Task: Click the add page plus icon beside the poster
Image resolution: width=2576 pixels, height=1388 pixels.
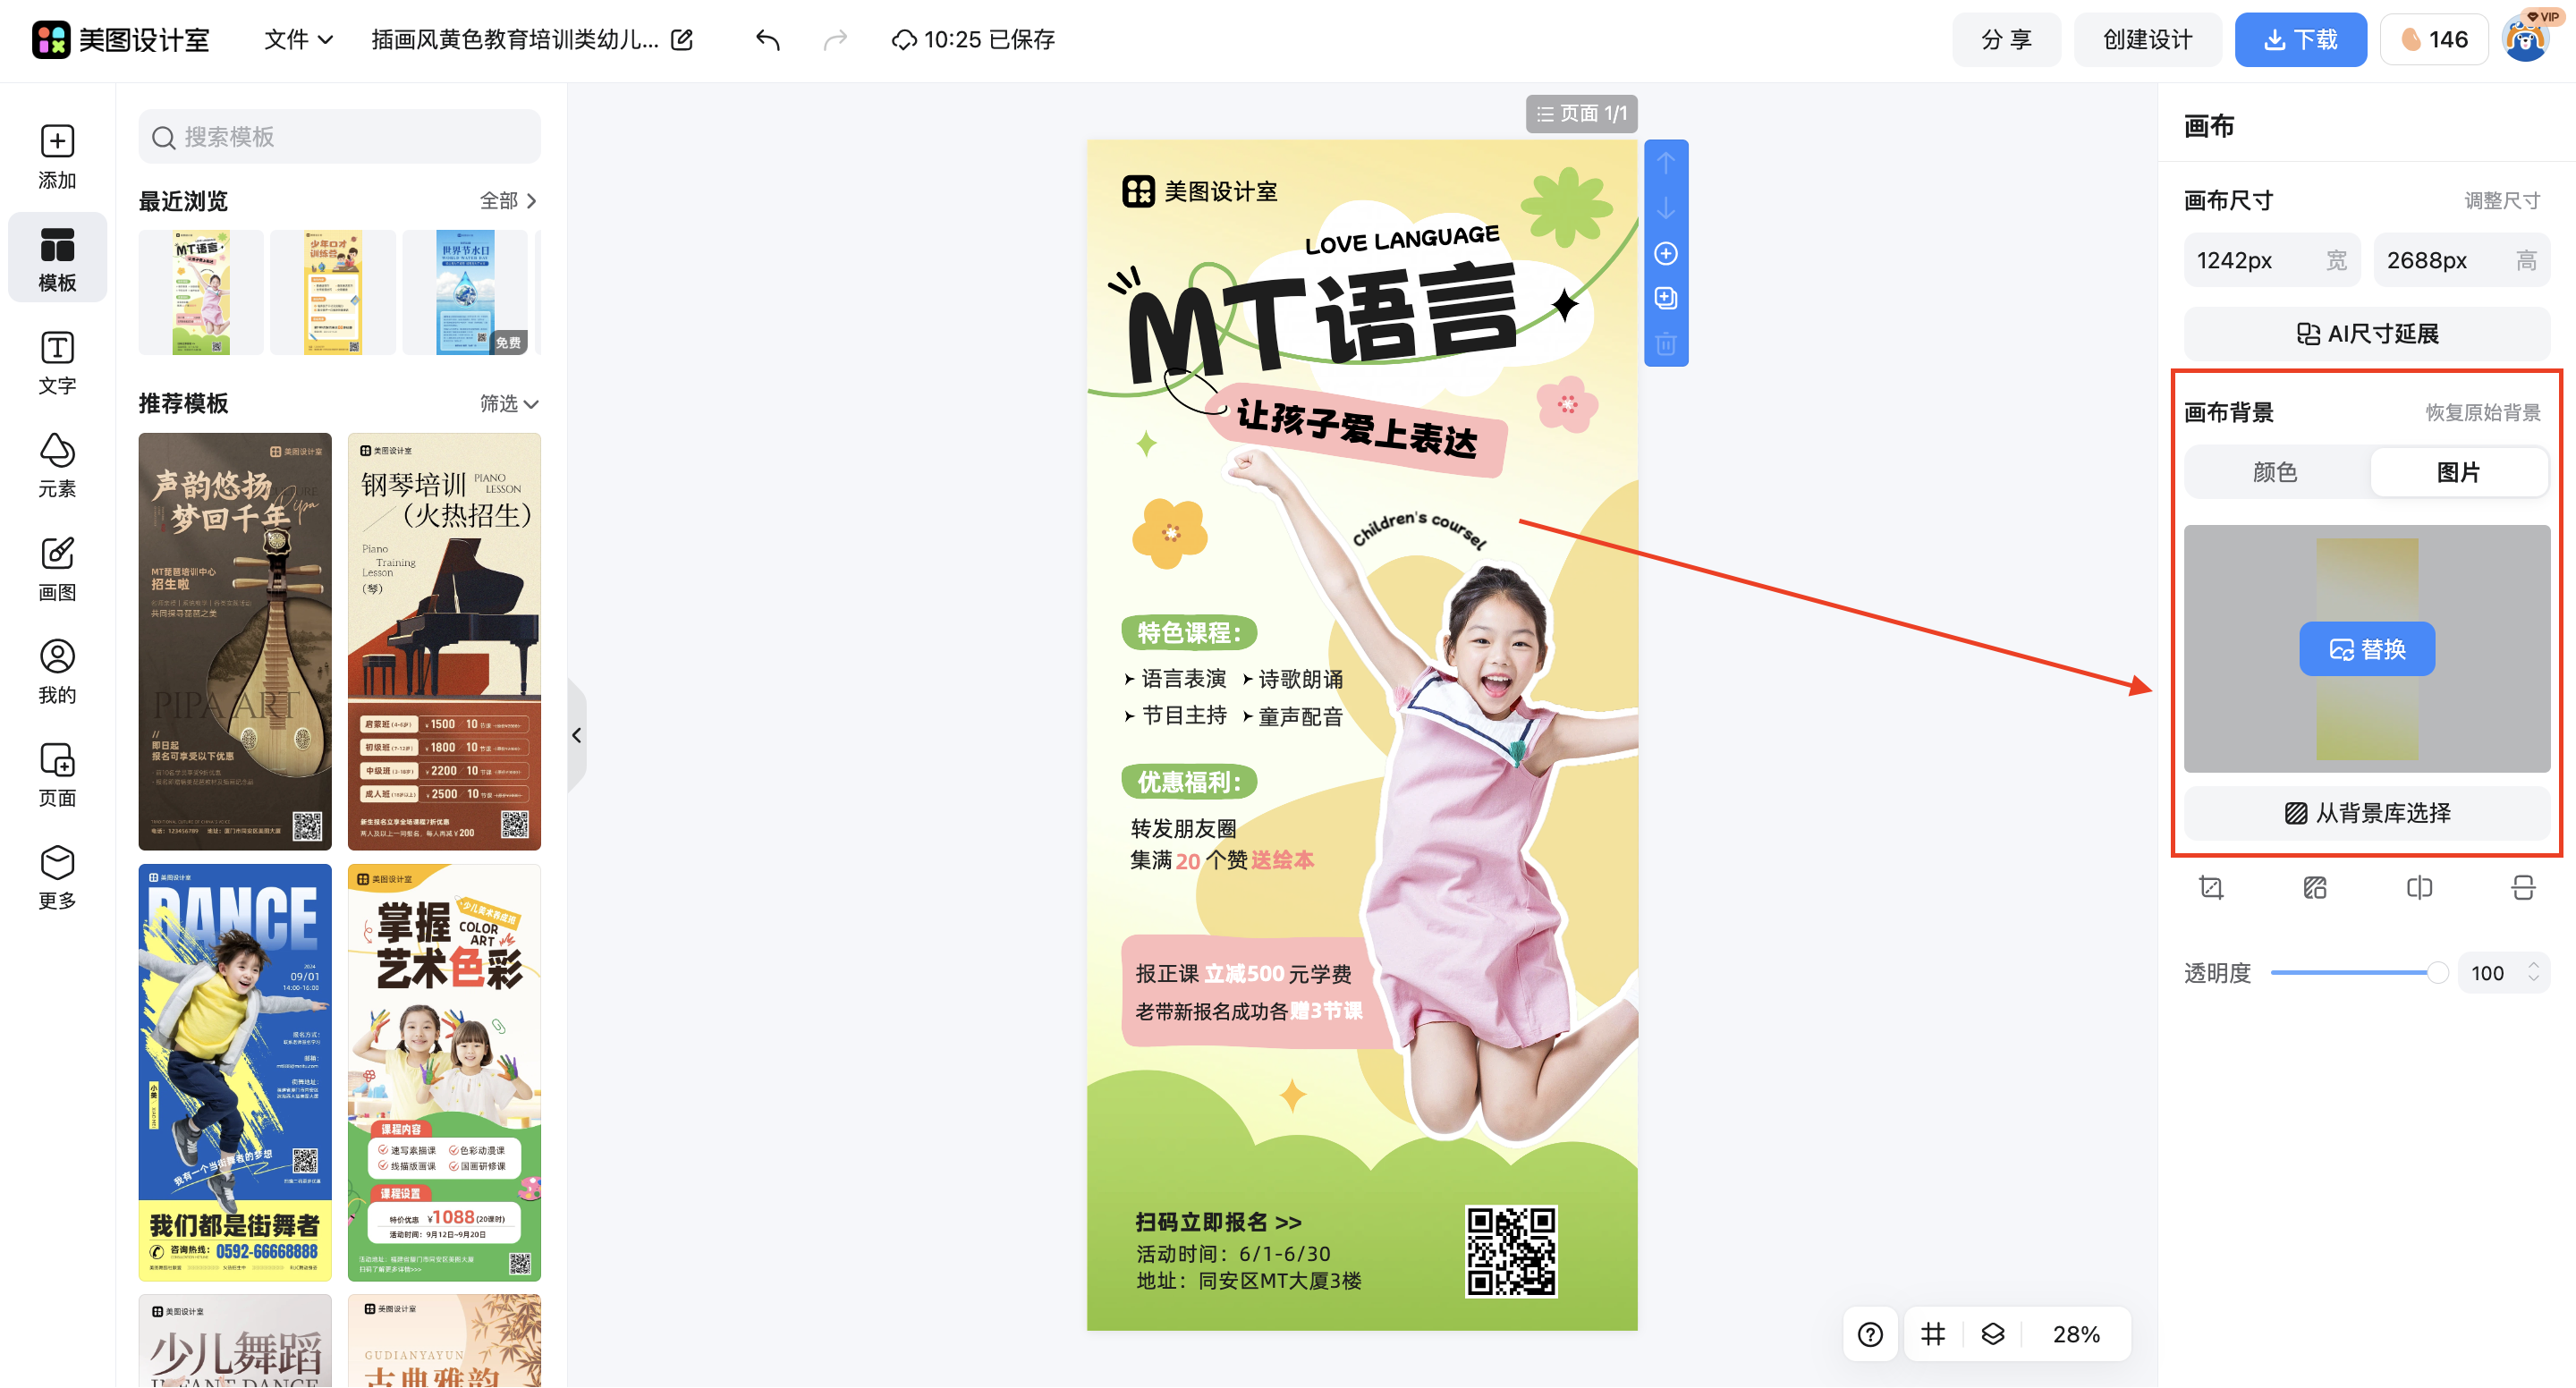Action: pyautogui.click(x=1665, y=253)
